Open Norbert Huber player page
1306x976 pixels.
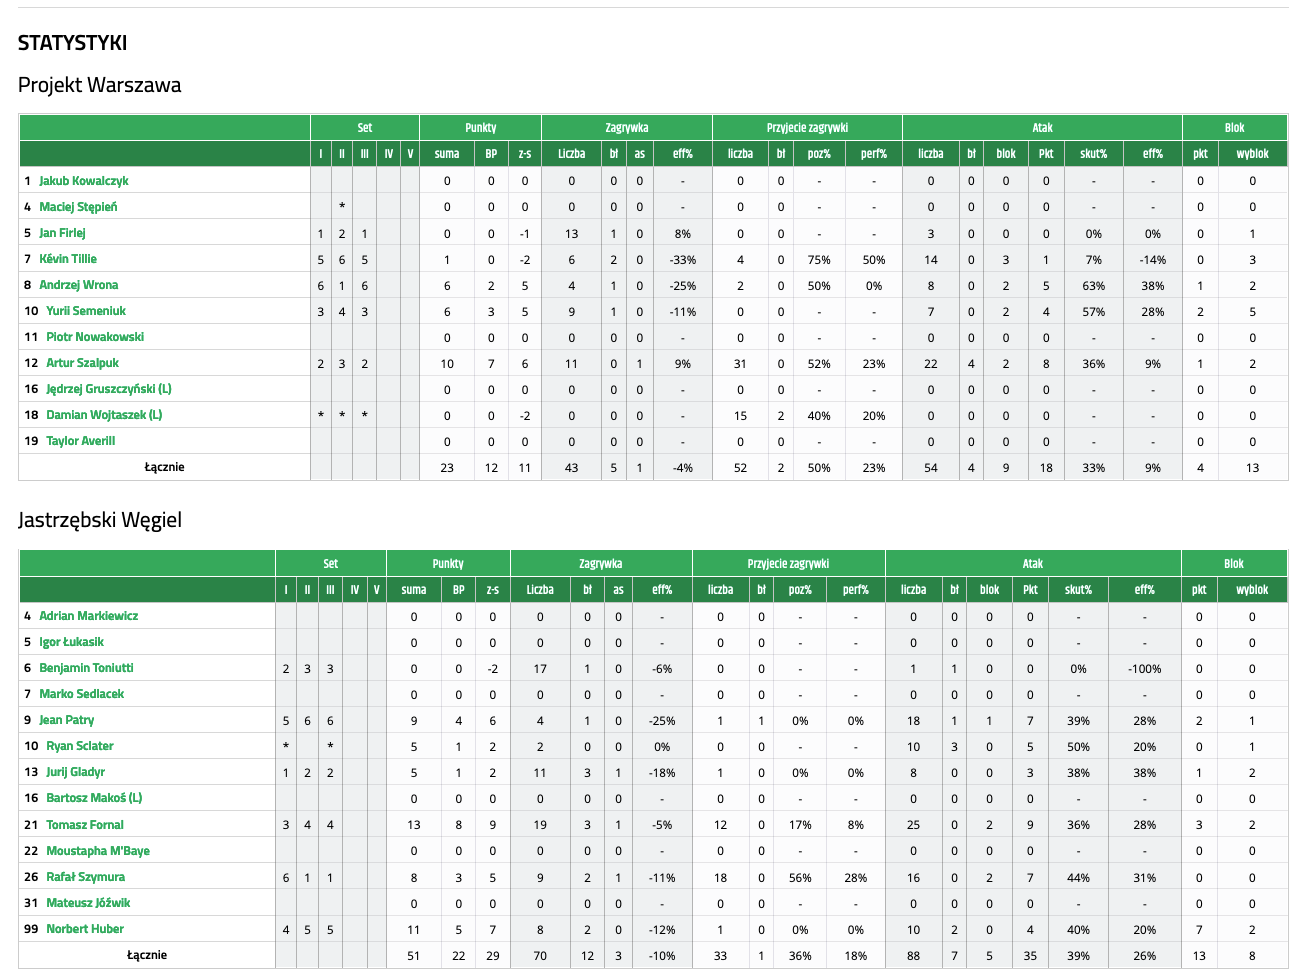(85, 929)
